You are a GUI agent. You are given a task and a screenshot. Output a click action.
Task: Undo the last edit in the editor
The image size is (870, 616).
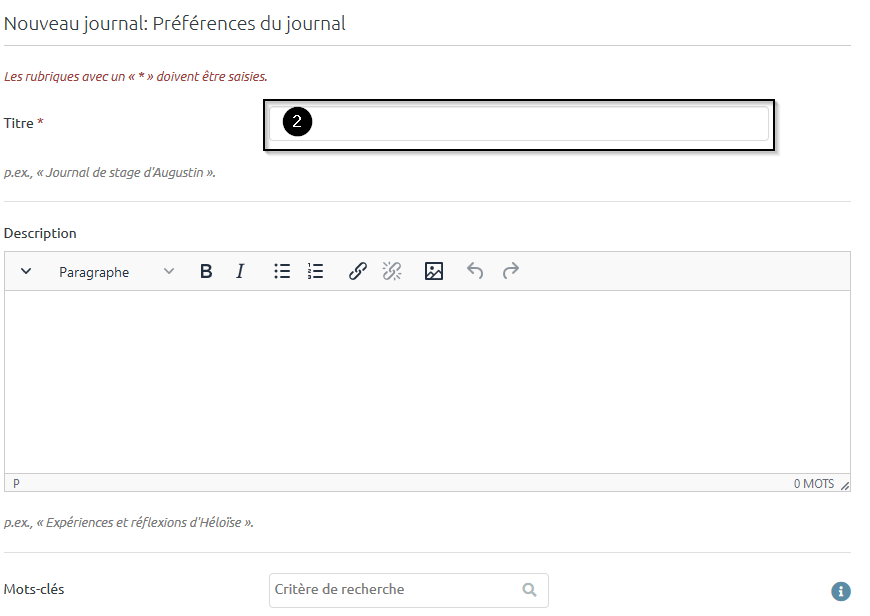pyautogui.click(x=475, y=271)
